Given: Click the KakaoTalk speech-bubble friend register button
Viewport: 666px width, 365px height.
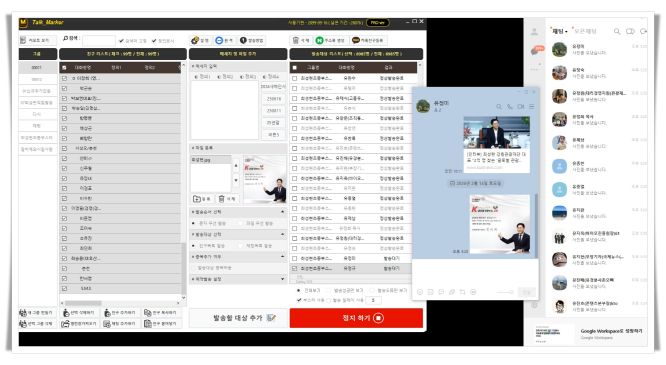Looking at the screenshot, I should (x=368, y=40).
